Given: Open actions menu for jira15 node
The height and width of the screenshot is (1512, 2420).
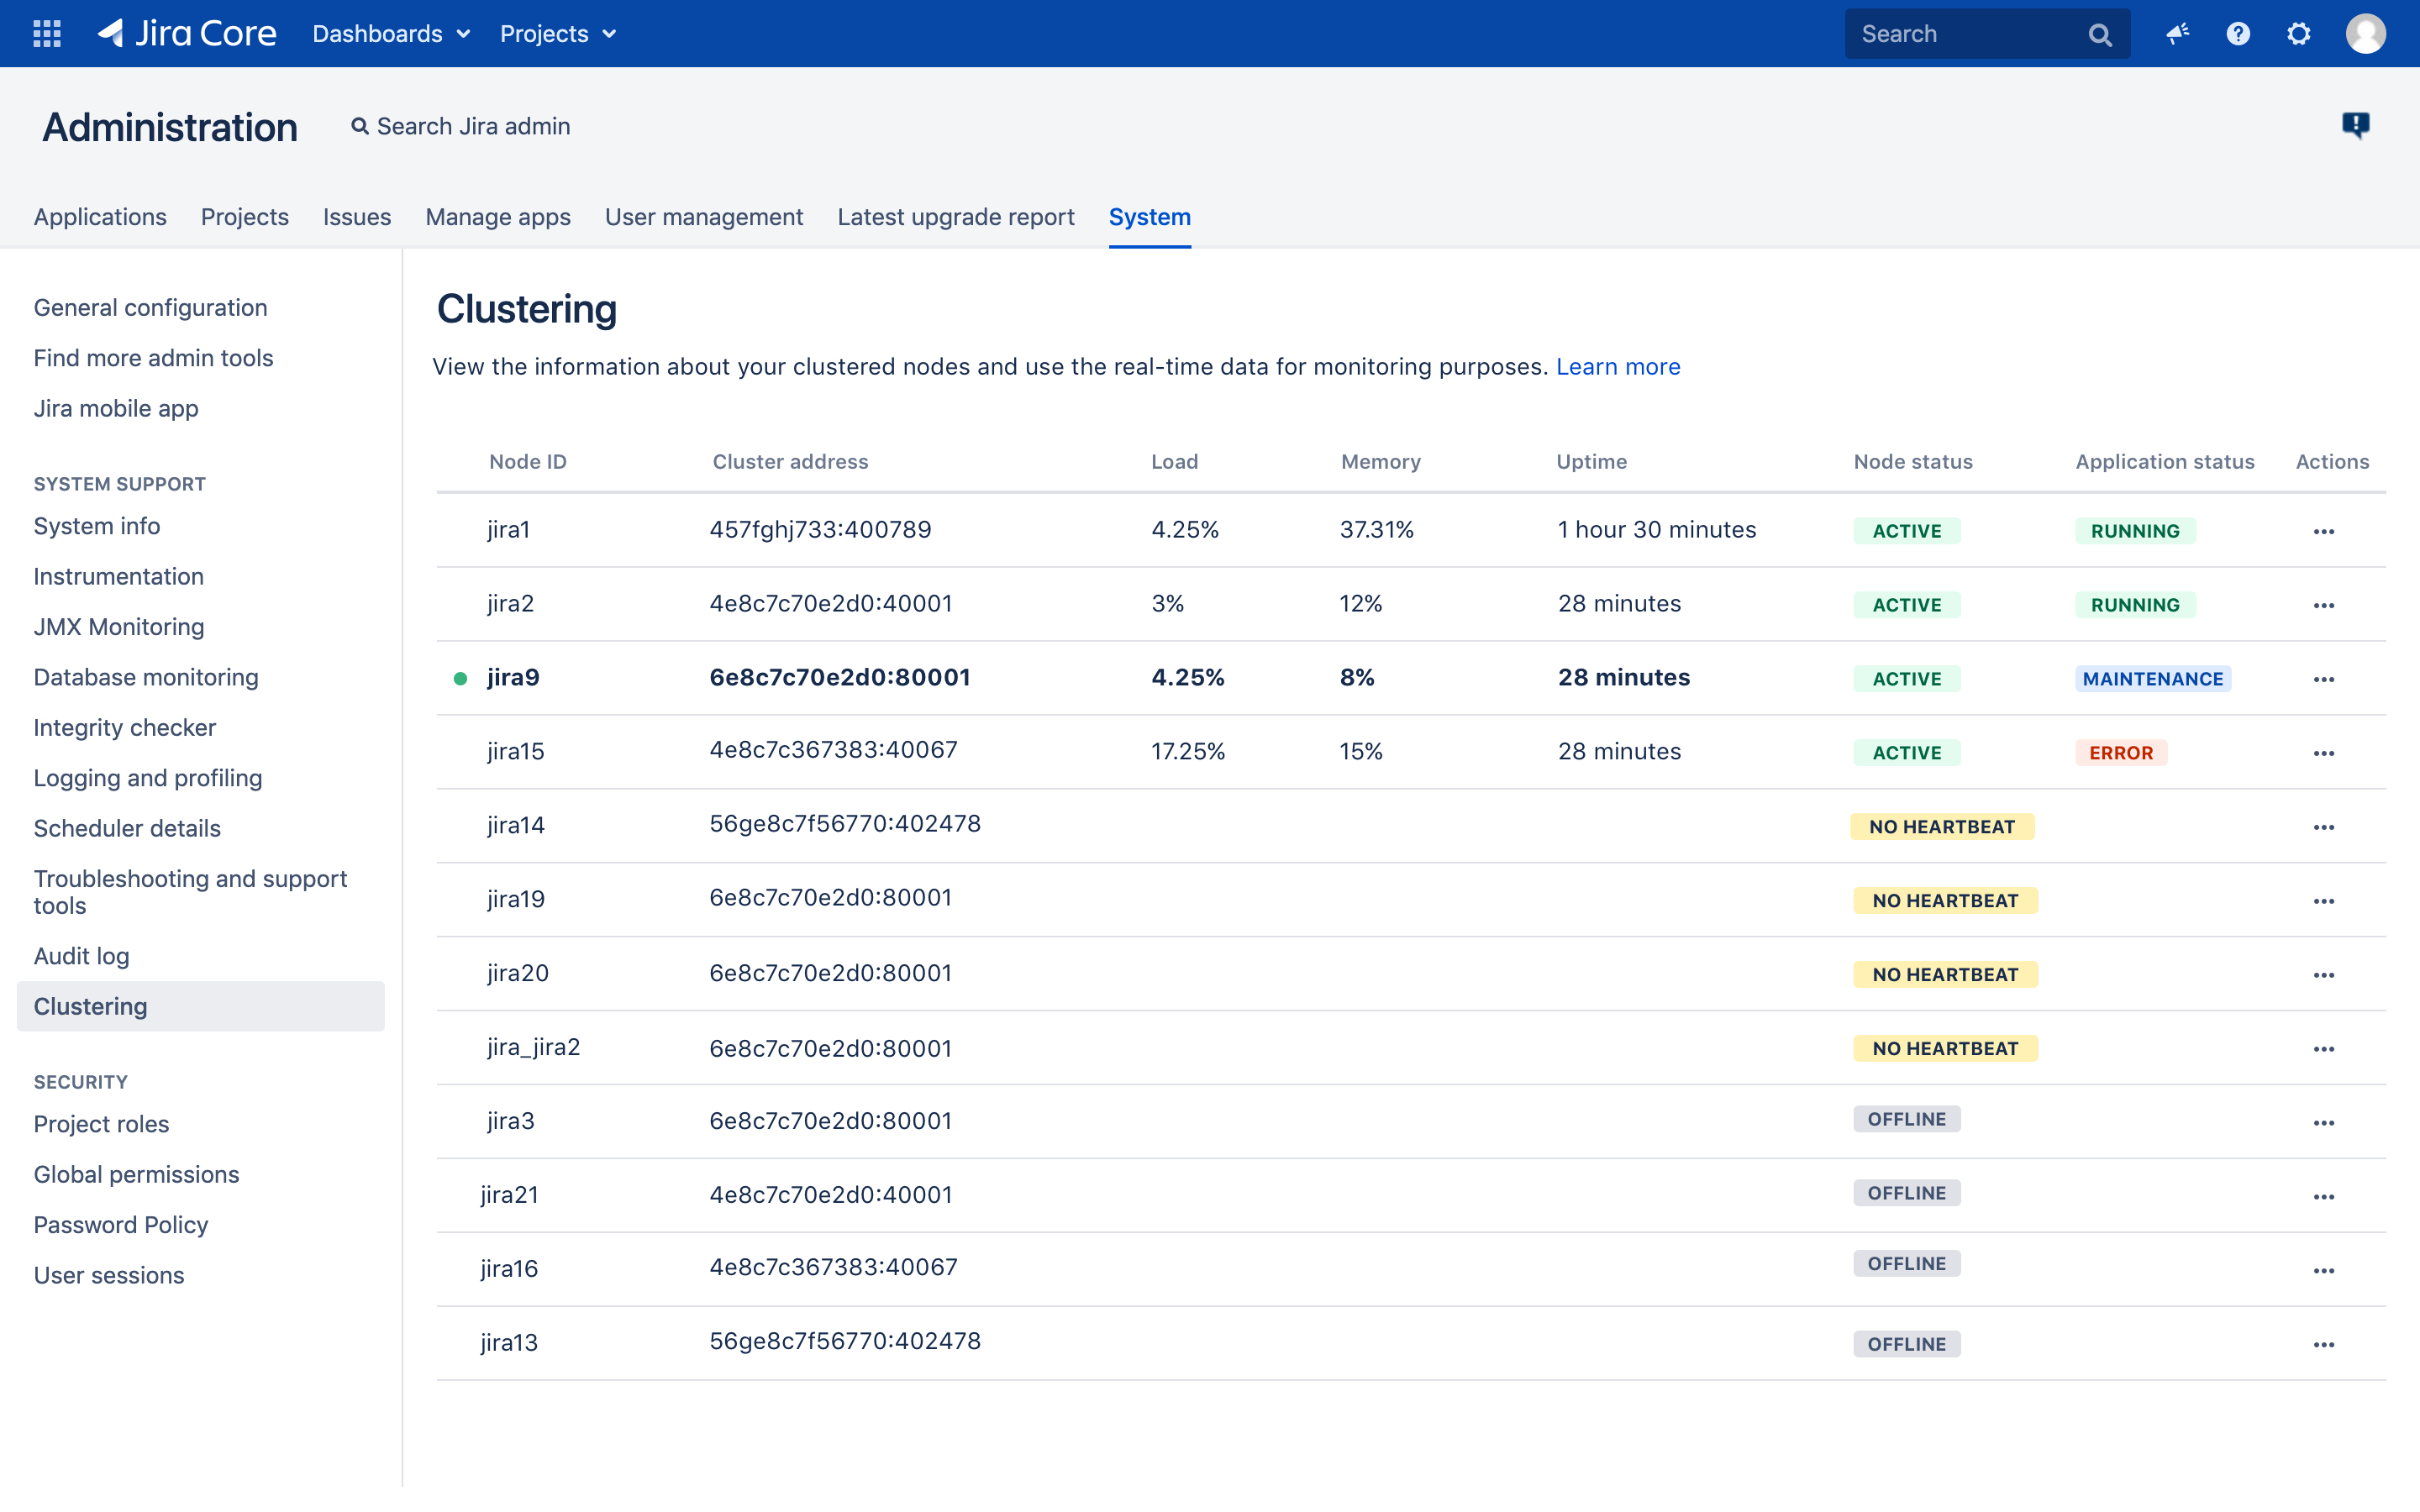Looking at the screenshot, I should [2323, 753].
